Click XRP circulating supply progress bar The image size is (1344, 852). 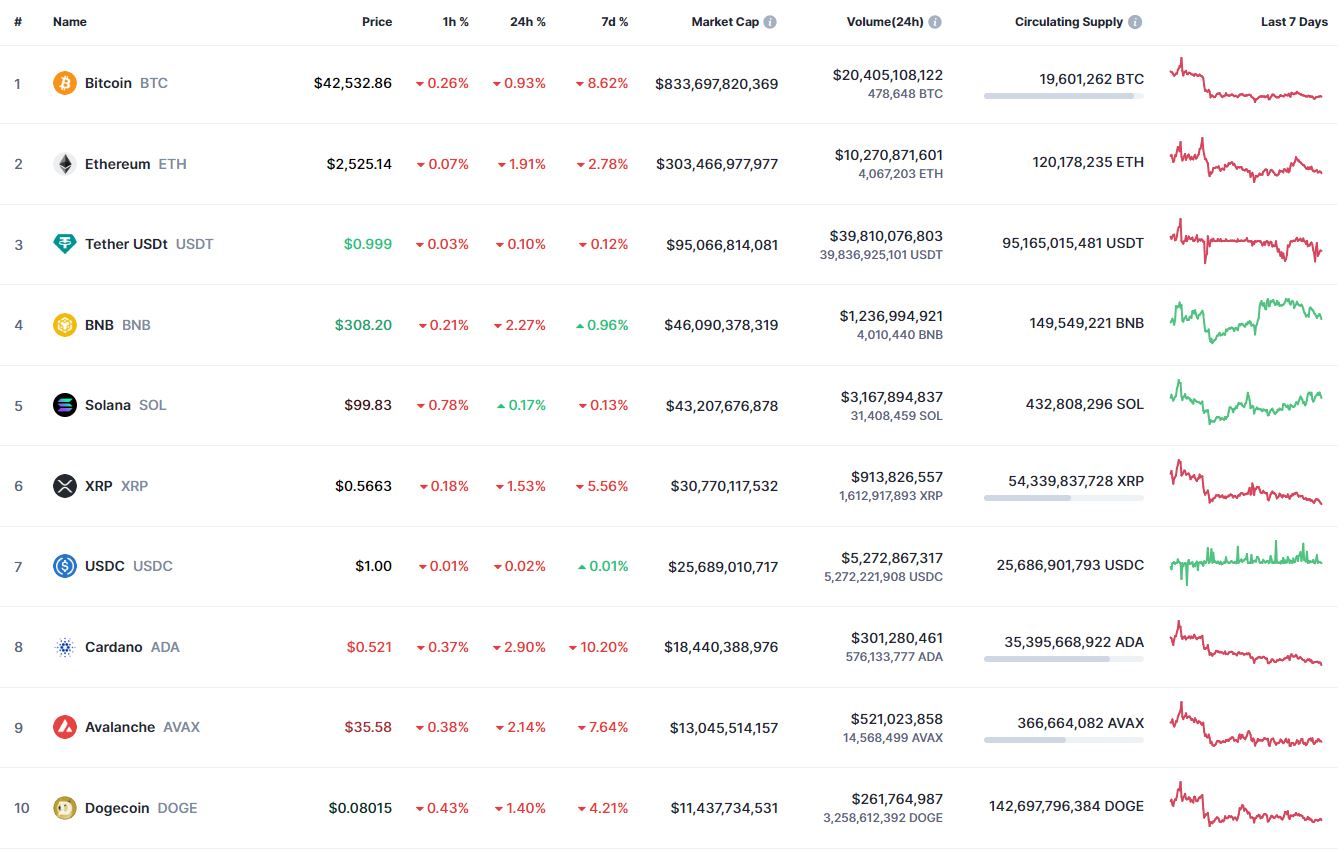[x=1064, y=498]
